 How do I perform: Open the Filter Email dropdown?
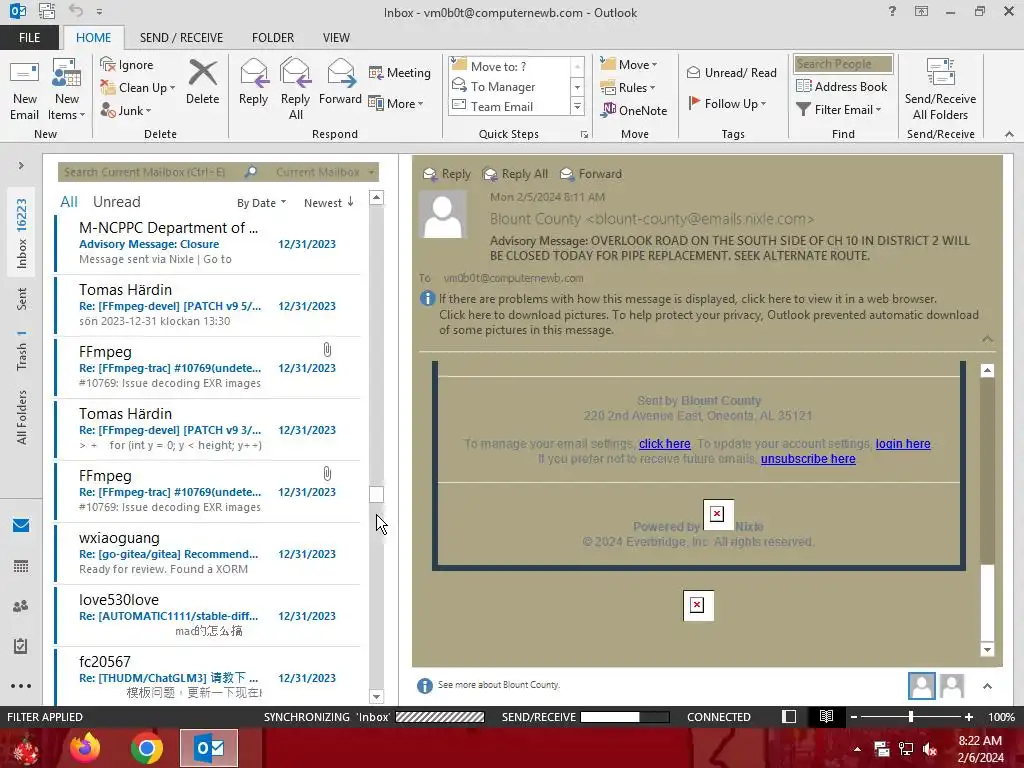839,110
